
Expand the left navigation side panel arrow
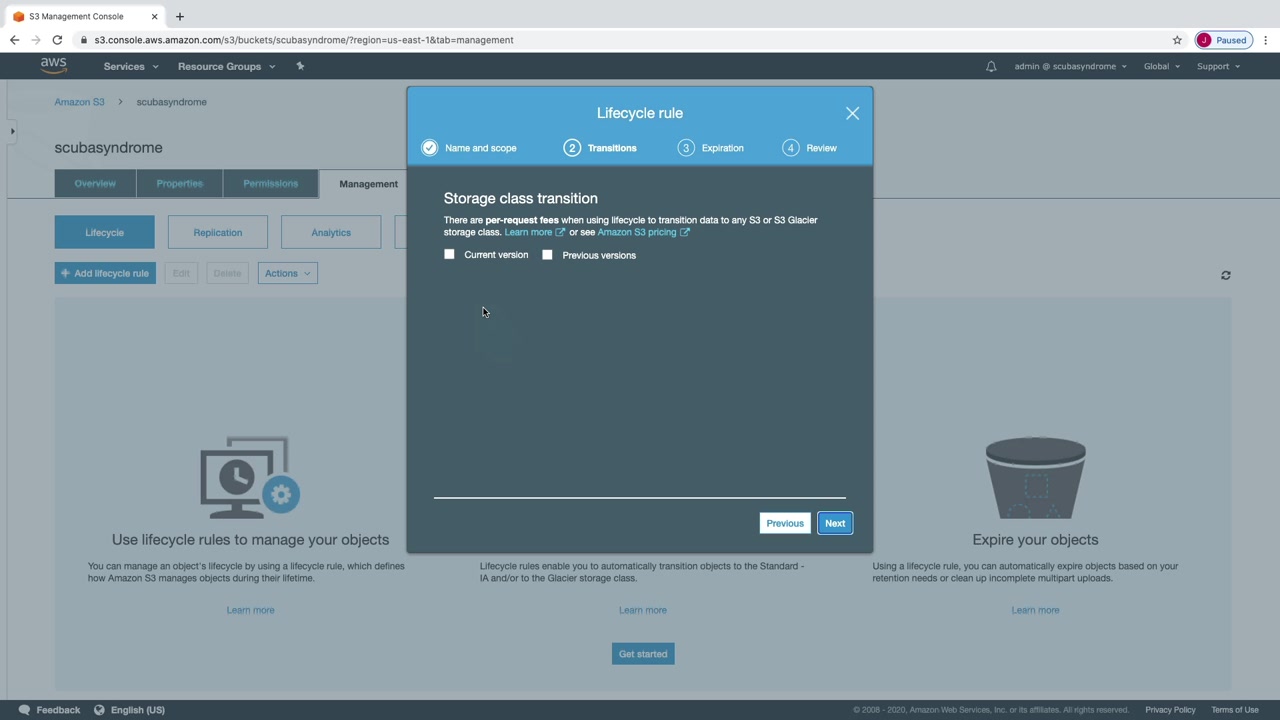12,131
